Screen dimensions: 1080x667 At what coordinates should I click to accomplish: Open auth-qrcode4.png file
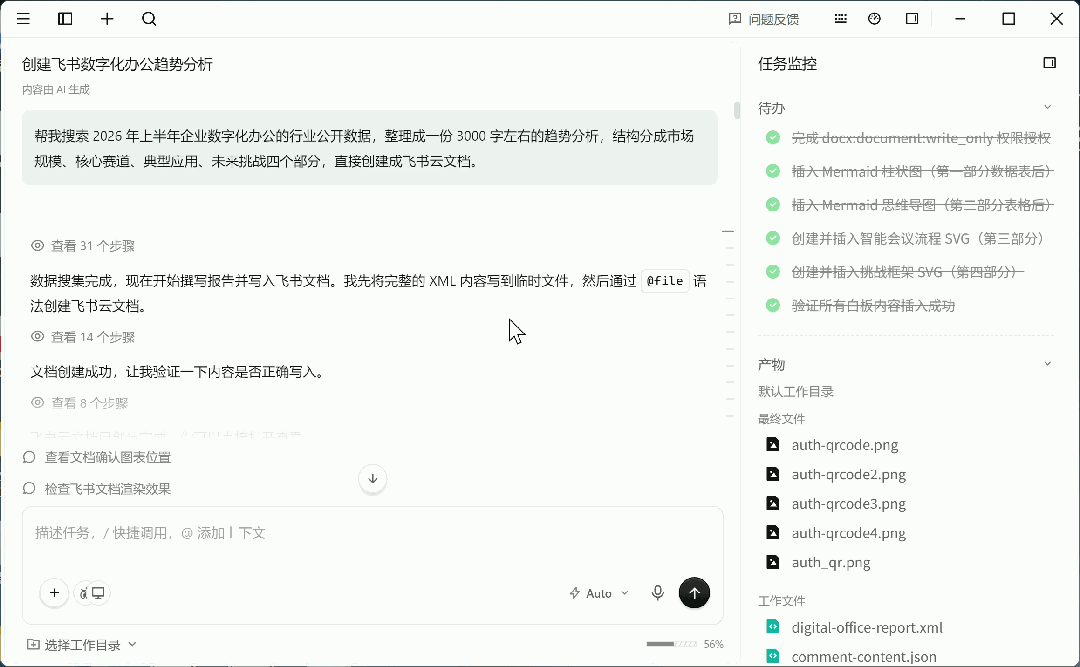[x=849, y=533]
